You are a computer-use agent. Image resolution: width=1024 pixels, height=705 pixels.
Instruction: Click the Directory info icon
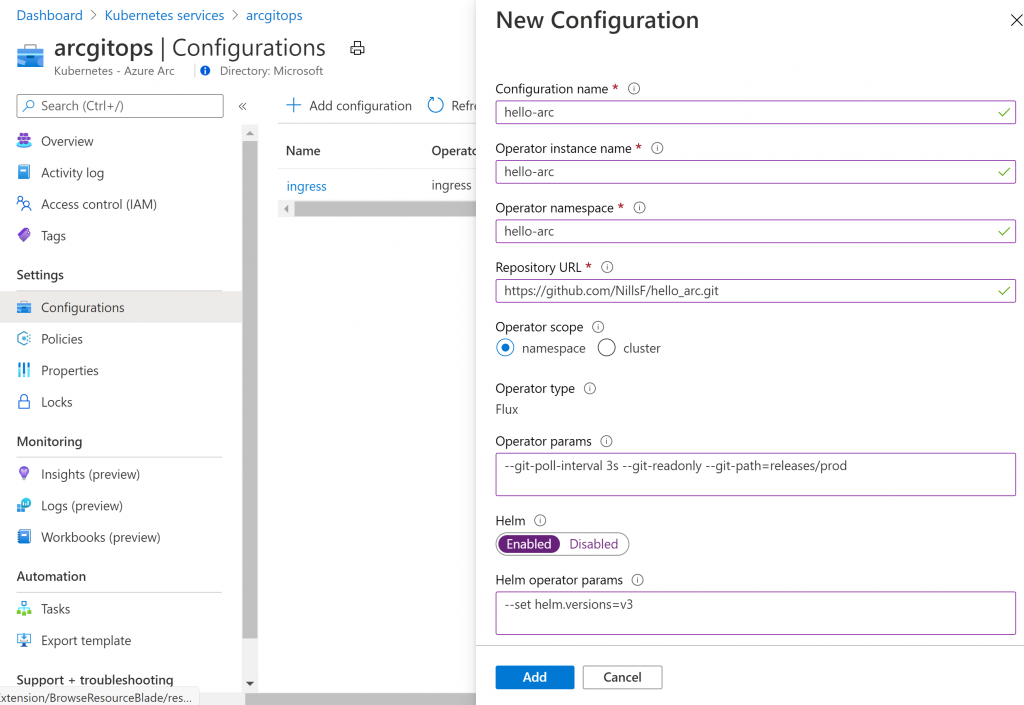(205, 70)
